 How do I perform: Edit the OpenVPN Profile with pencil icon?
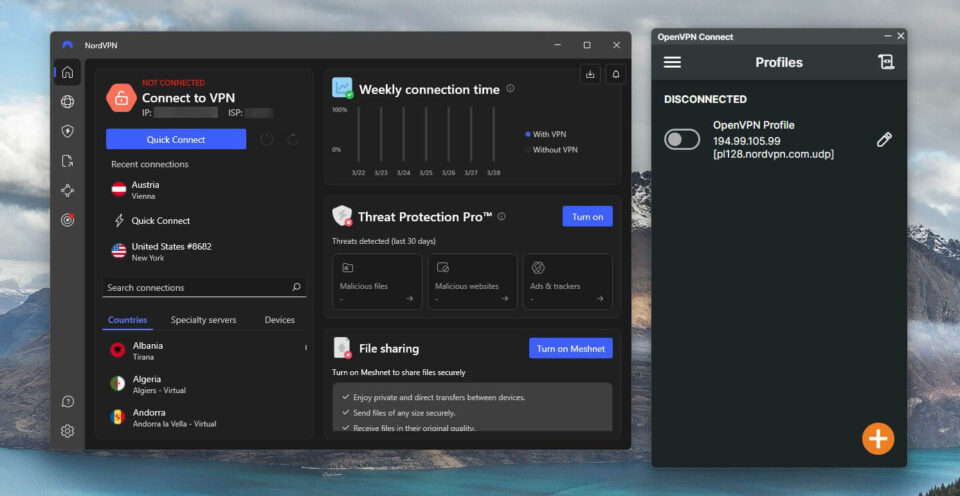[x=884, y=140]
